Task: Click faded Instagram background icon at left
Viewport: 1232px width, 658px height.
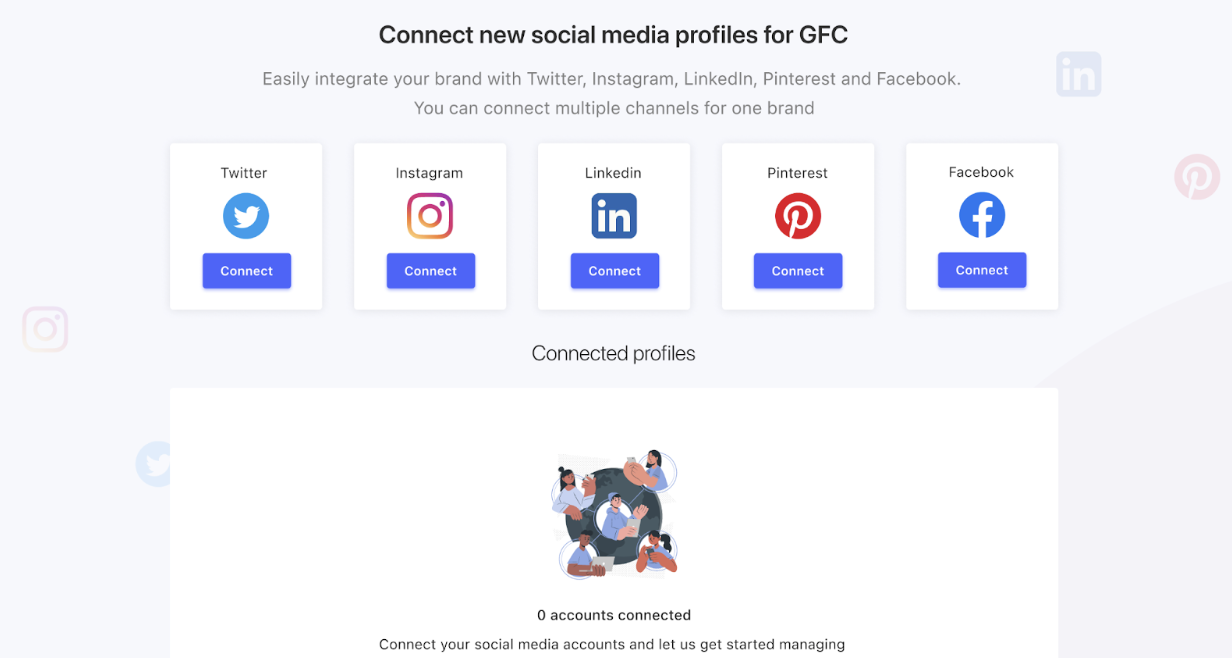Action: [x=45, y=329]
